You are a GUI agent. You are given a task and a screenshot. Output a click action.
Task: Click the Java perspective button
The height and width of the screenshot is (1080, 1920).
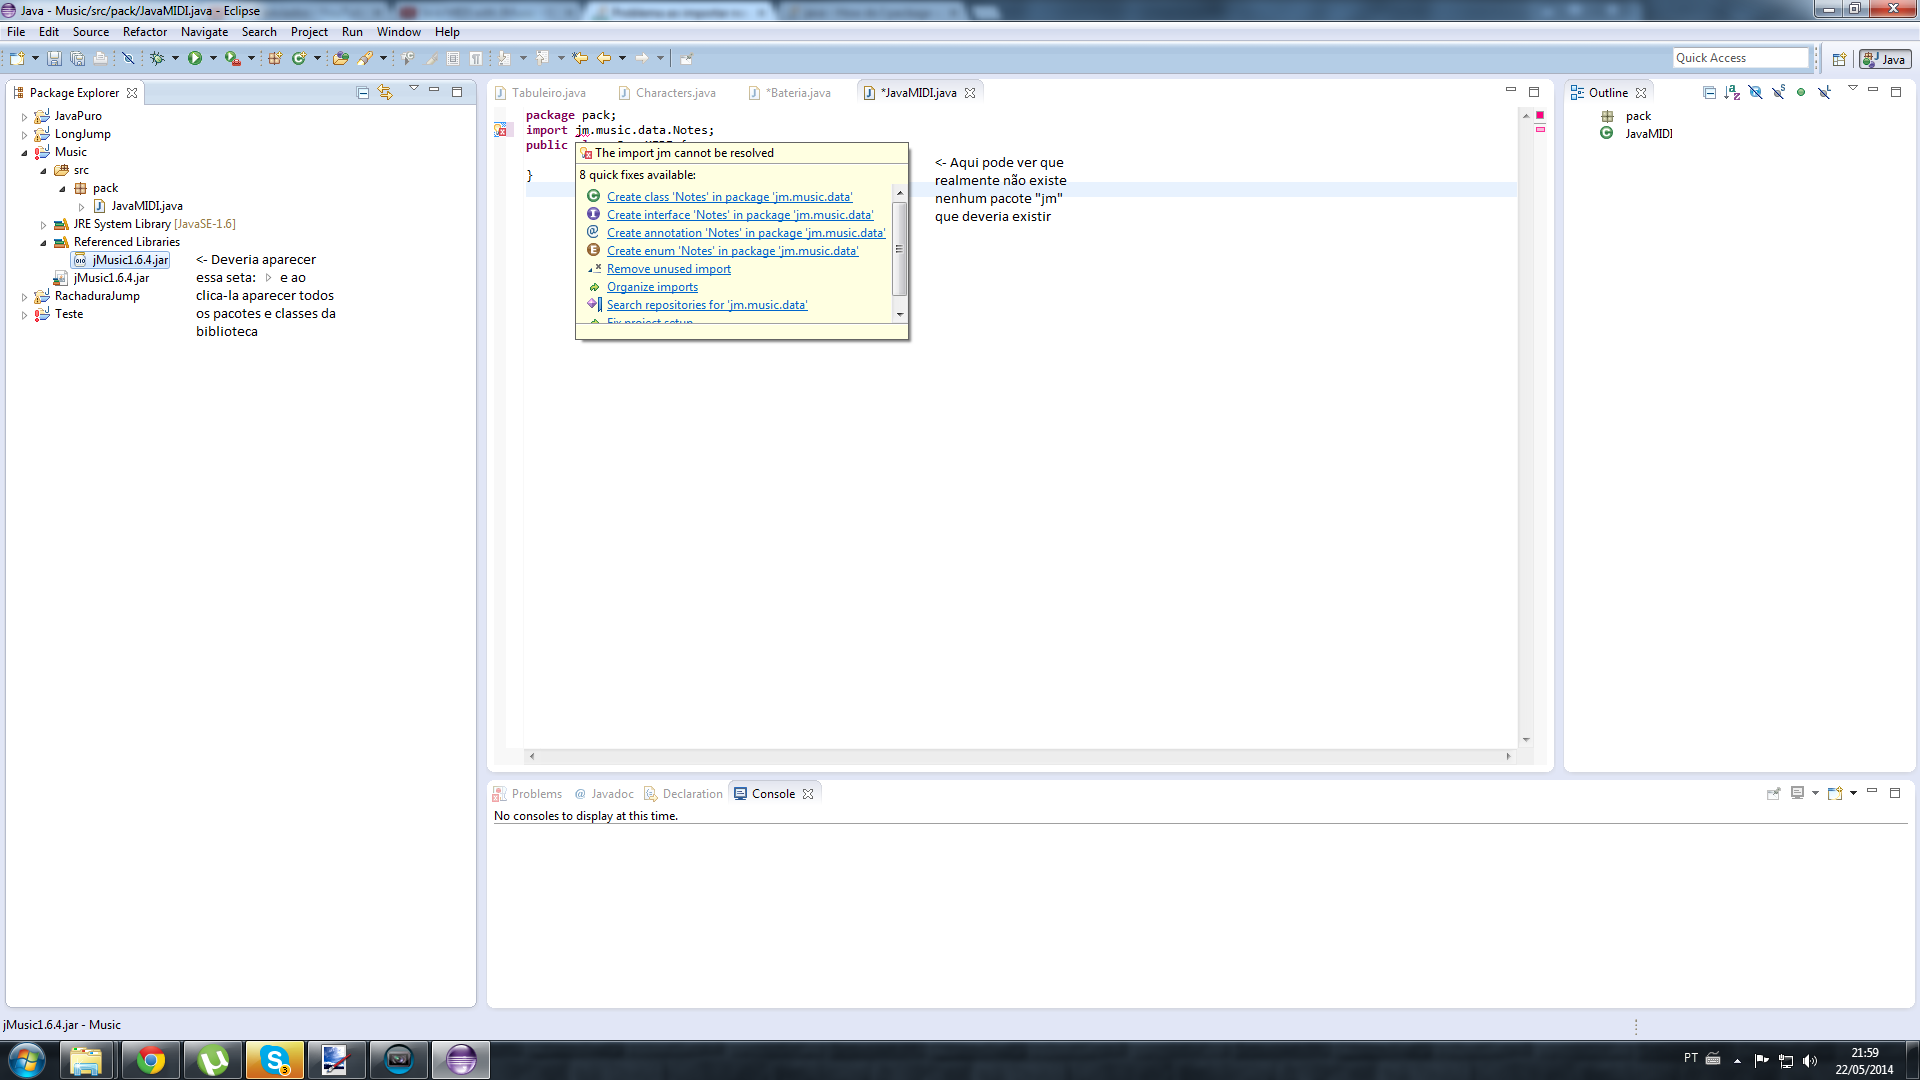[1884, 60]
